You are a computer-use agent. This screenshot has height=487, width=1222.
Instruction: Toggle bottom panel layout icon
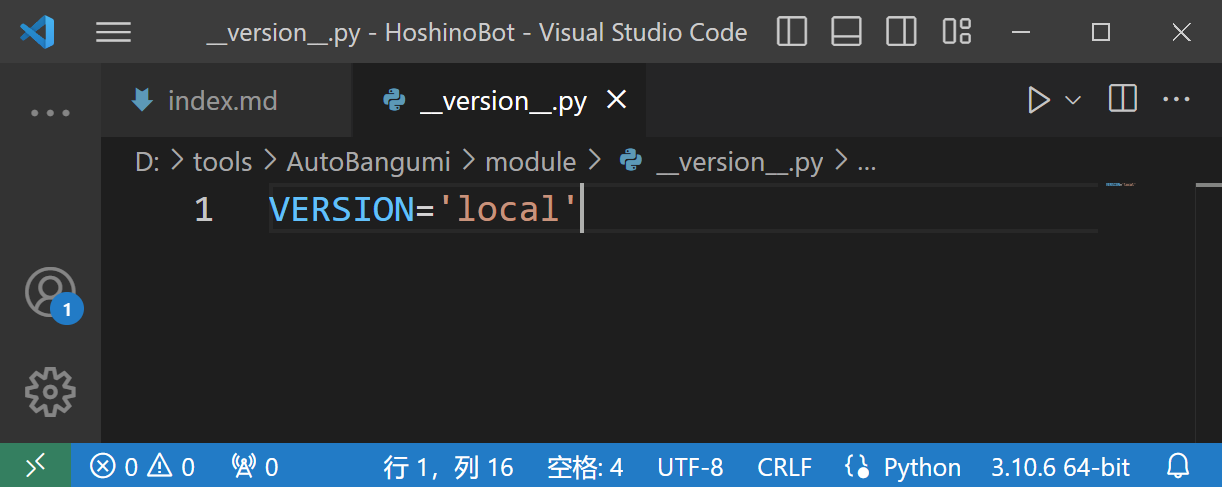tap(847, 32)
